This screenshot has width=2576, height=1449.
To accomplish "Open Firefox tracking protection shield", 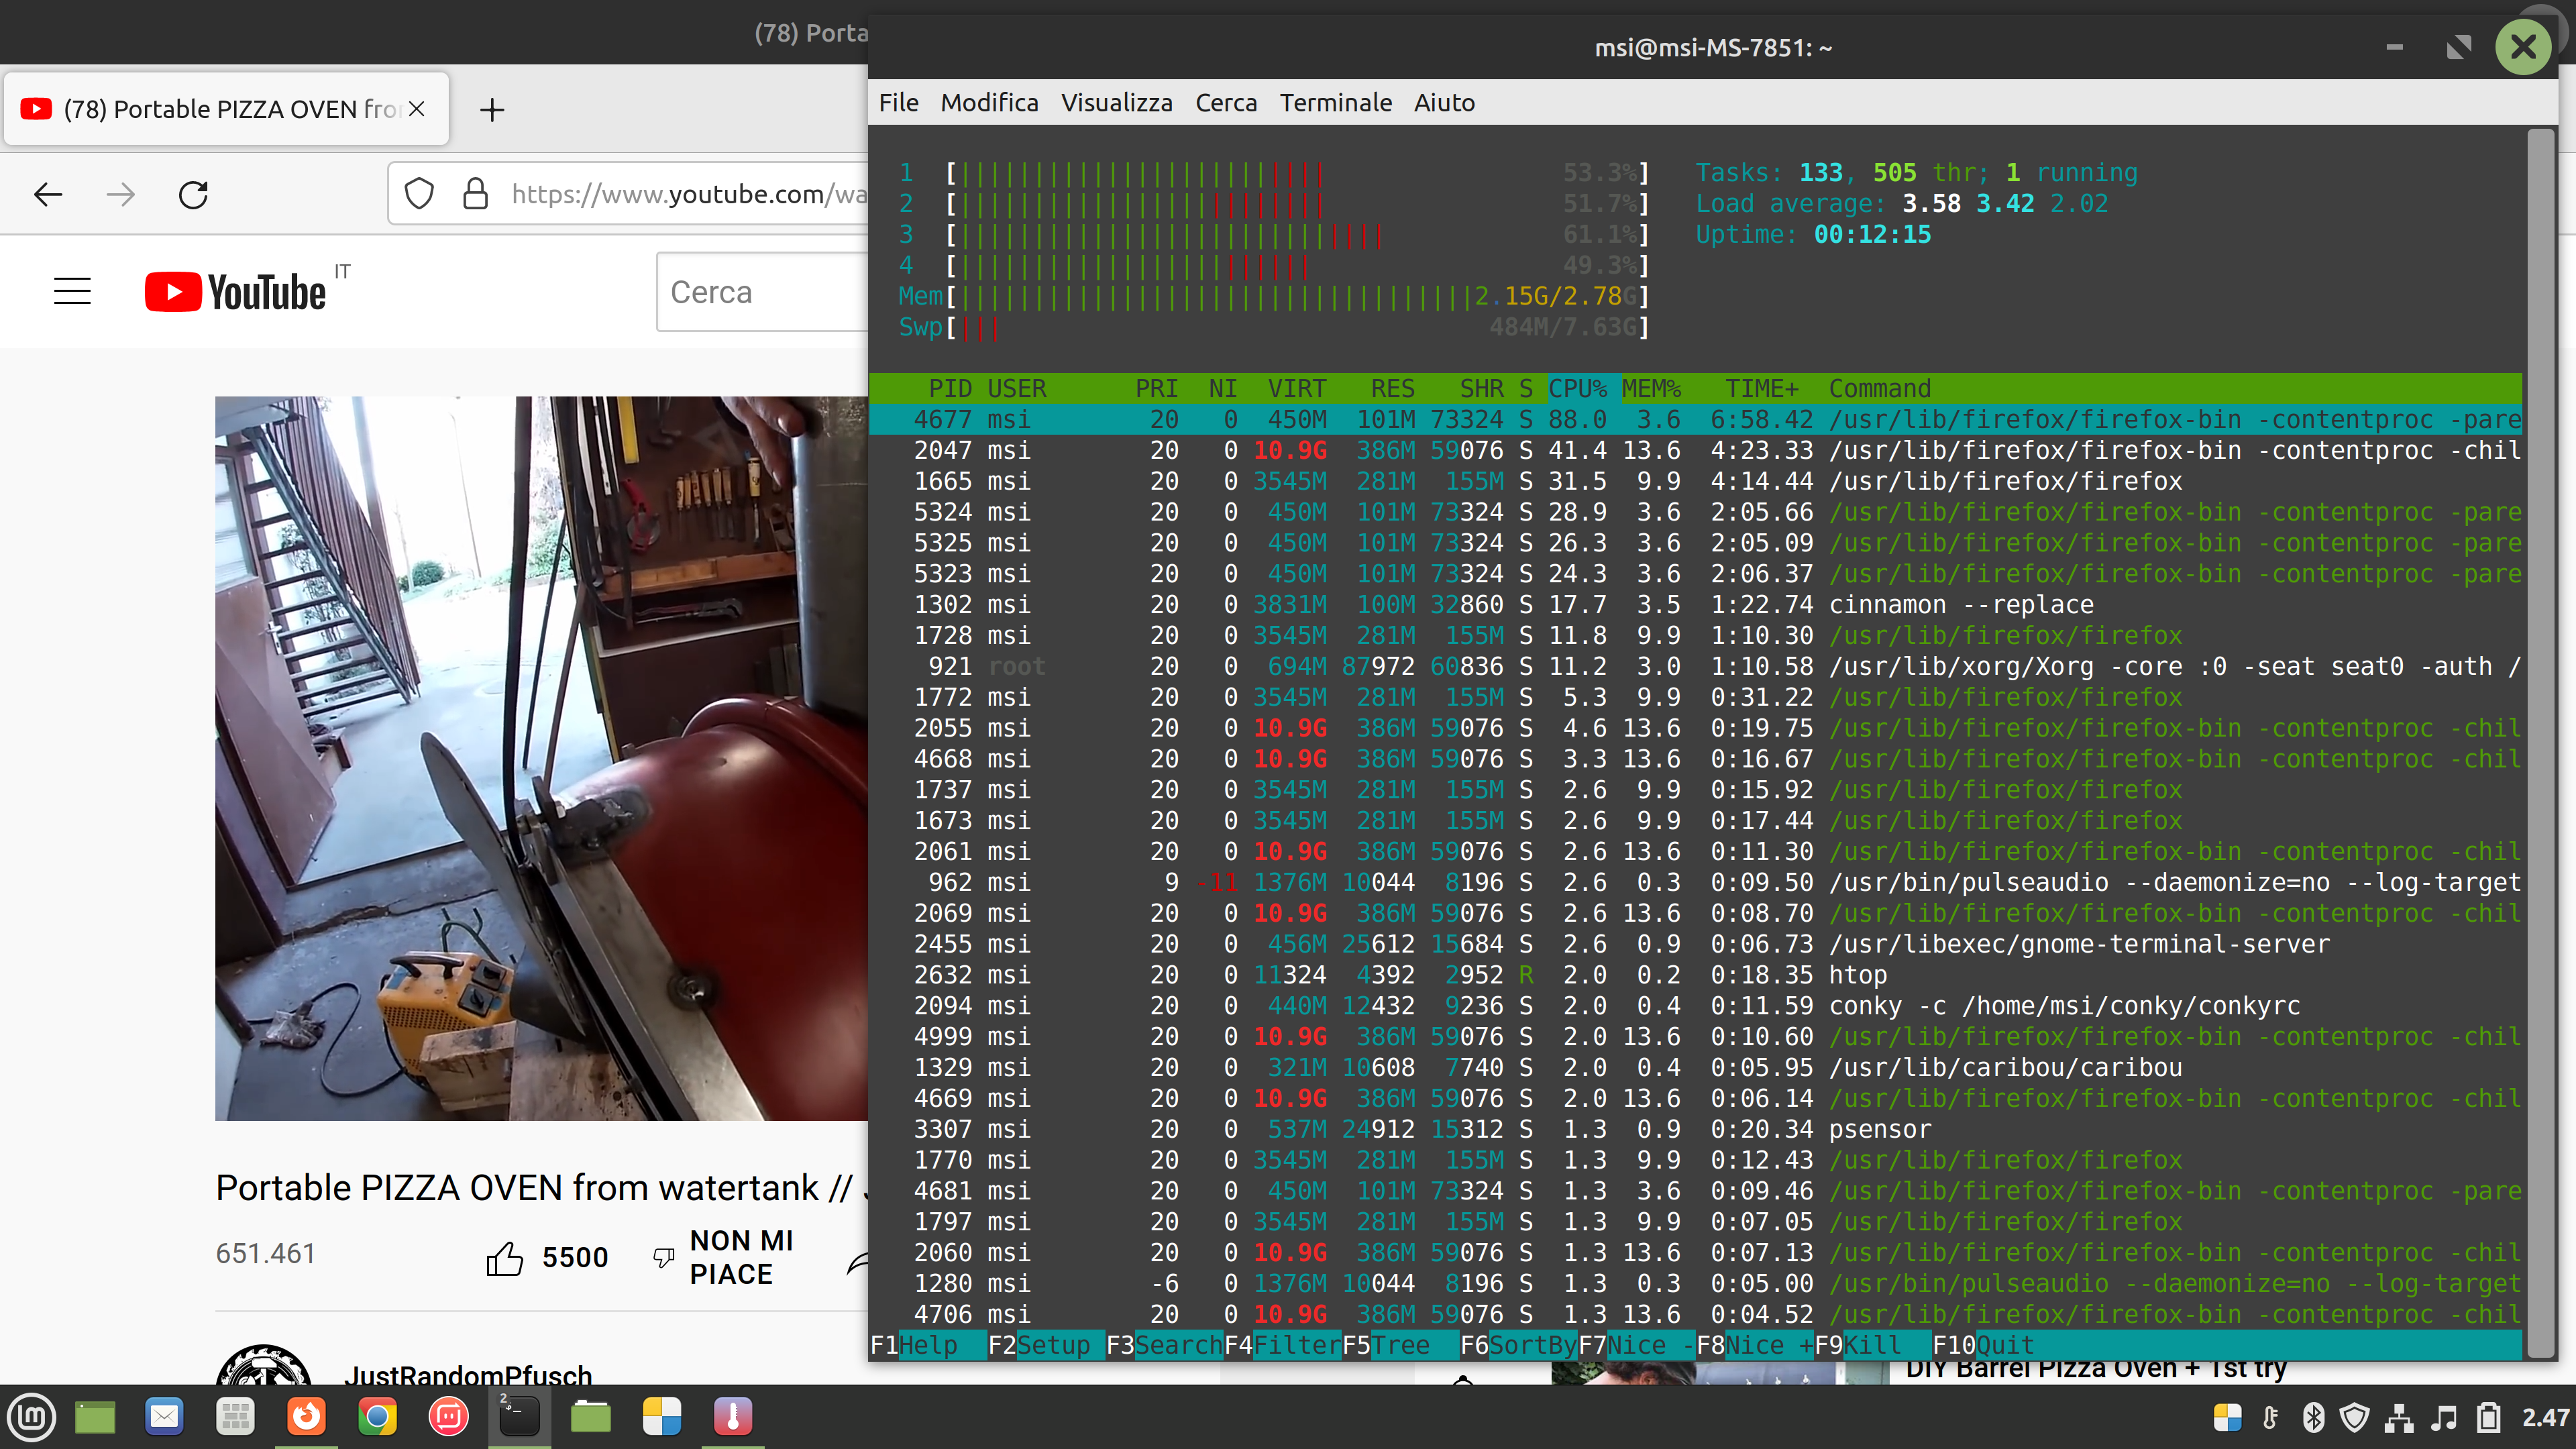I will click(x=419, y=194).
